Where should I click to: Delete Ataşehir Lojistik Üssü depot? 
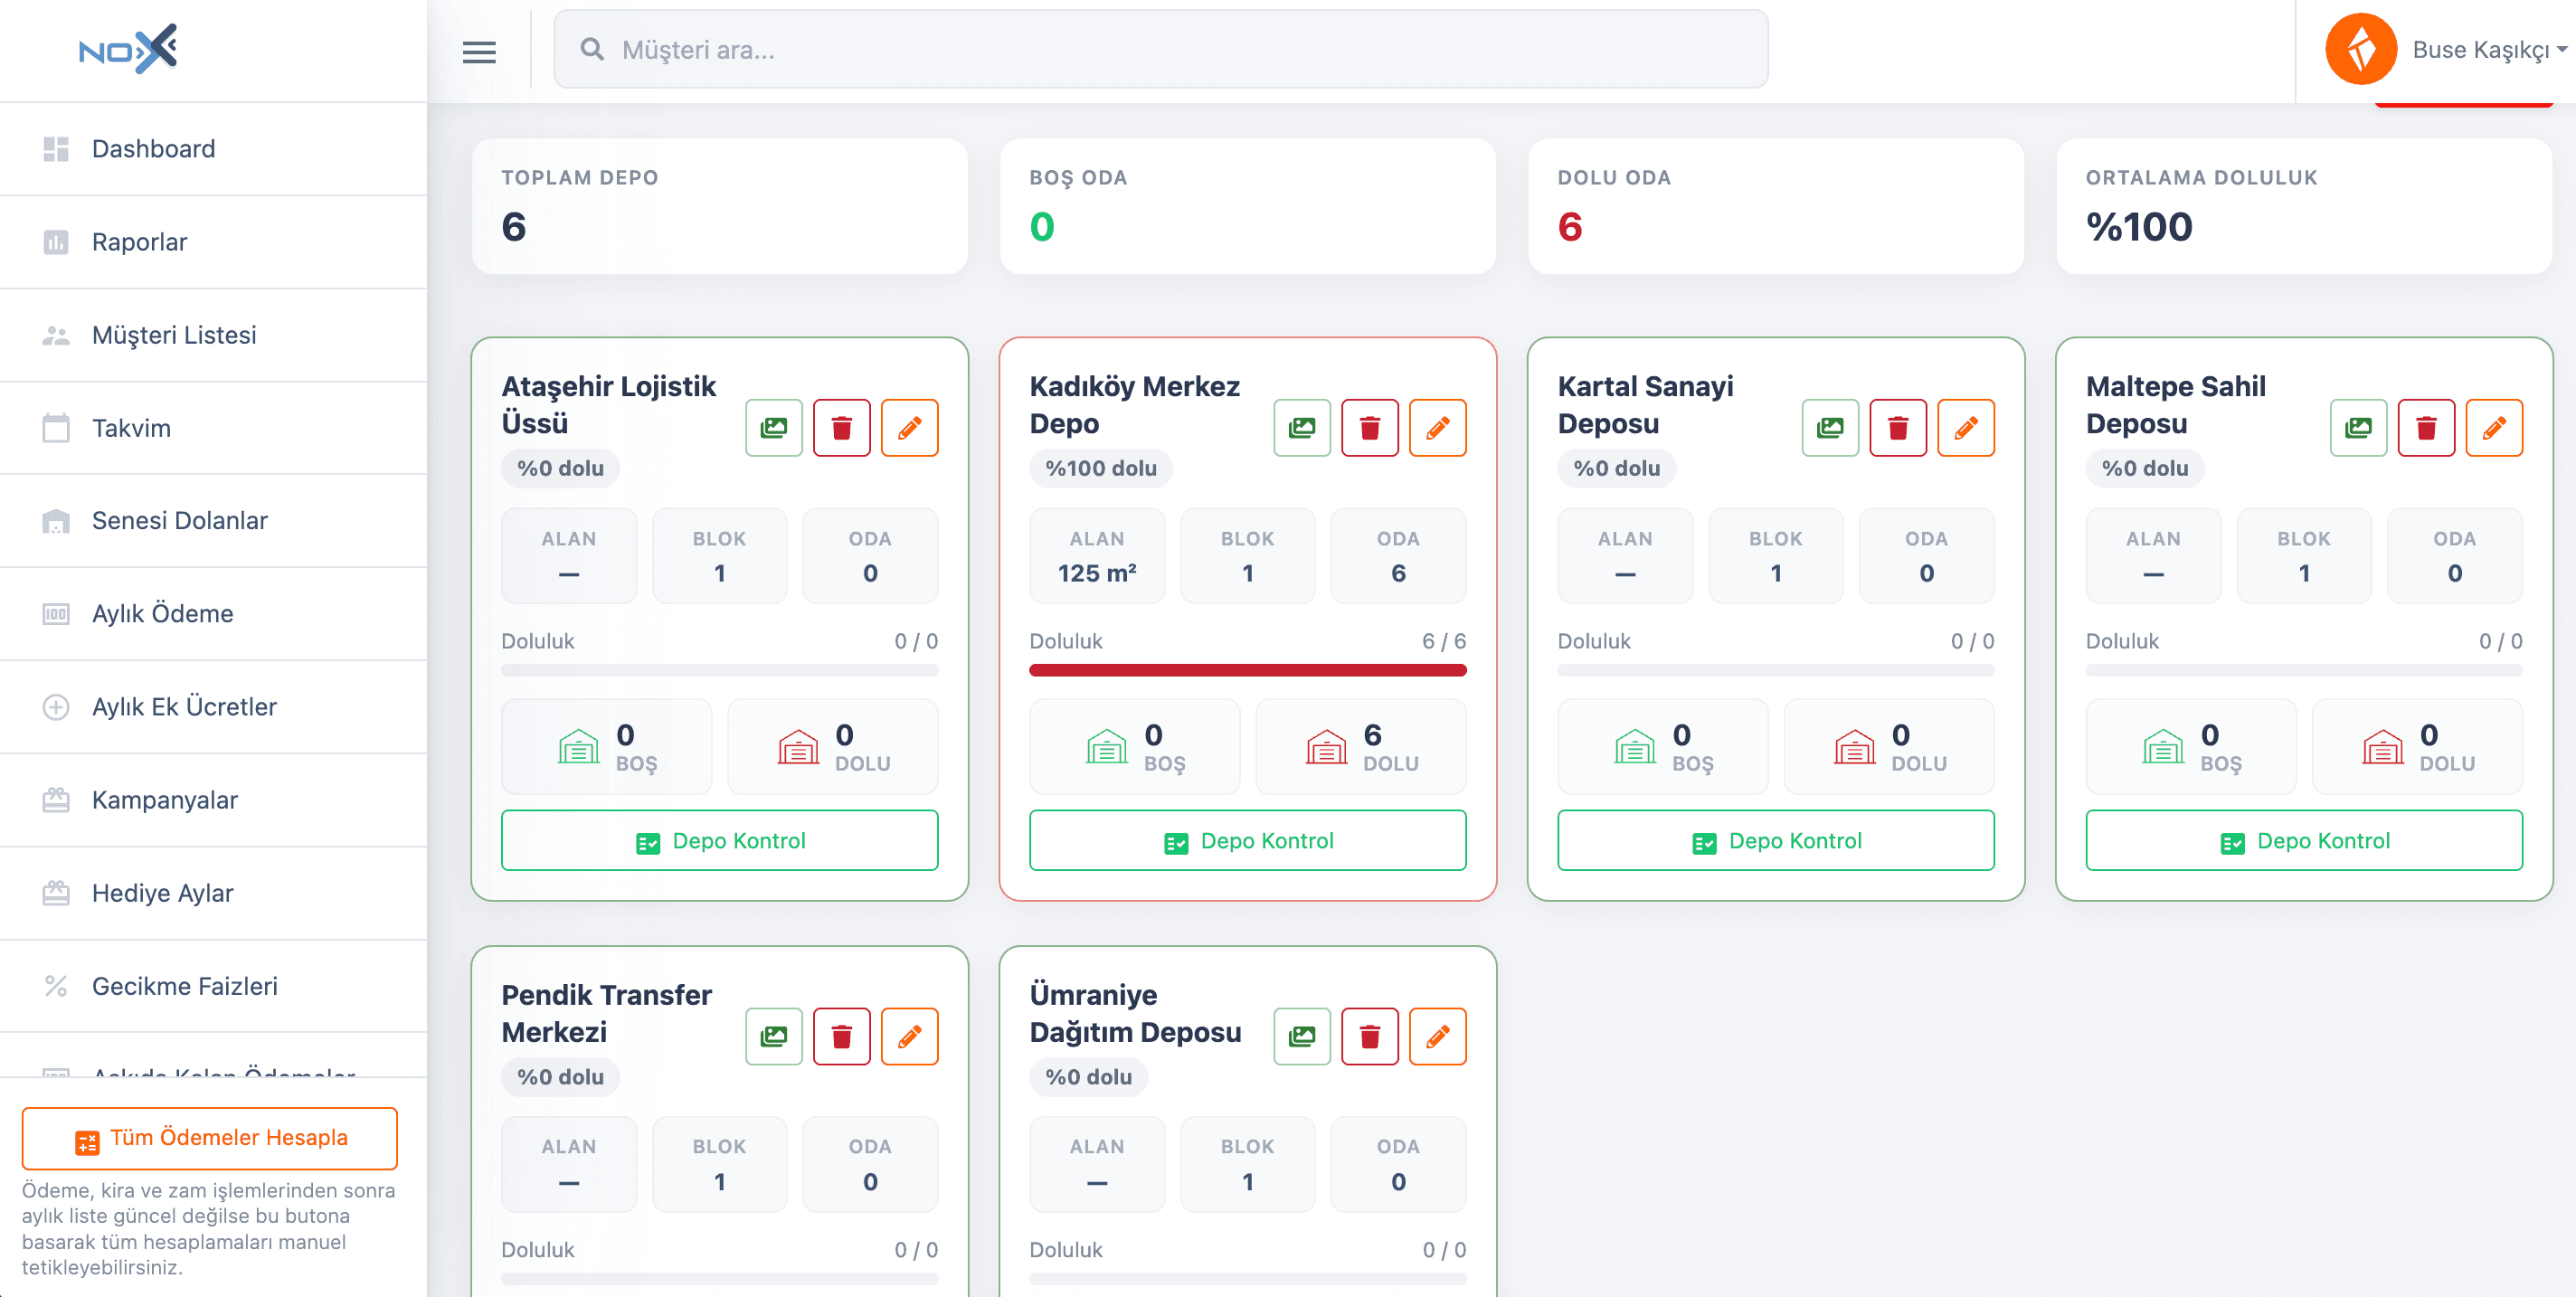click(x=842, y=428)
